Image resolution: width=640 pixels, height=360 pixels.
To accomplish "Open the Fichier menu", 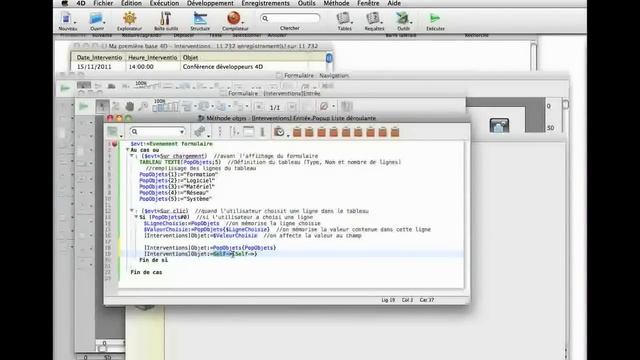I will click(103, 3).
